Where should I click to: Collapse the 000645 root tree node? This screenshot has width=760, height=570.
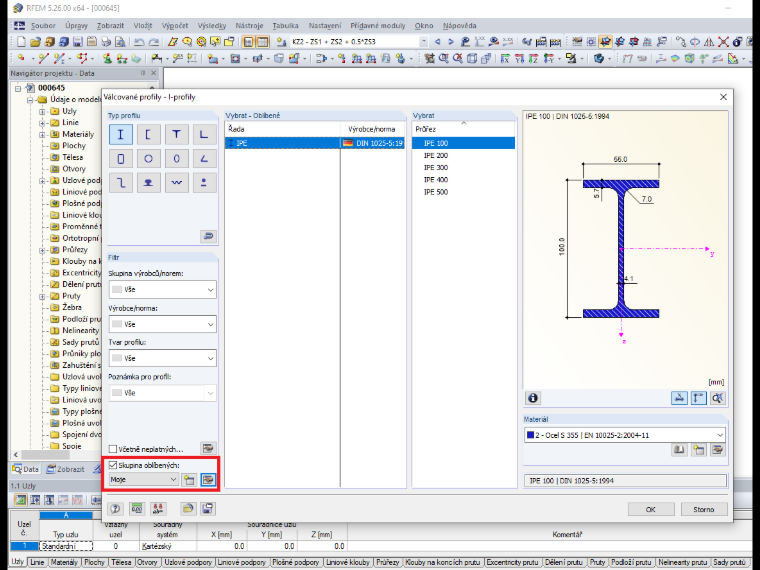[18, 88]
